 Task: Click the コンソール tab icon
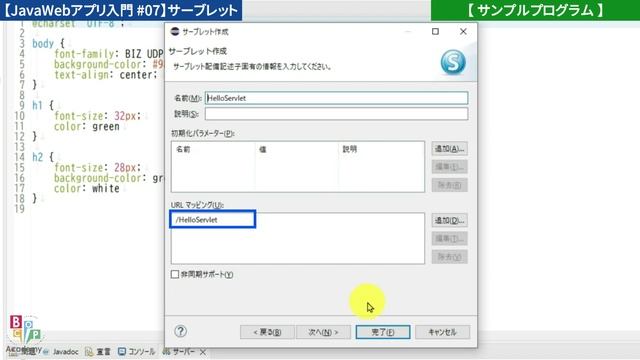(122, 351)
